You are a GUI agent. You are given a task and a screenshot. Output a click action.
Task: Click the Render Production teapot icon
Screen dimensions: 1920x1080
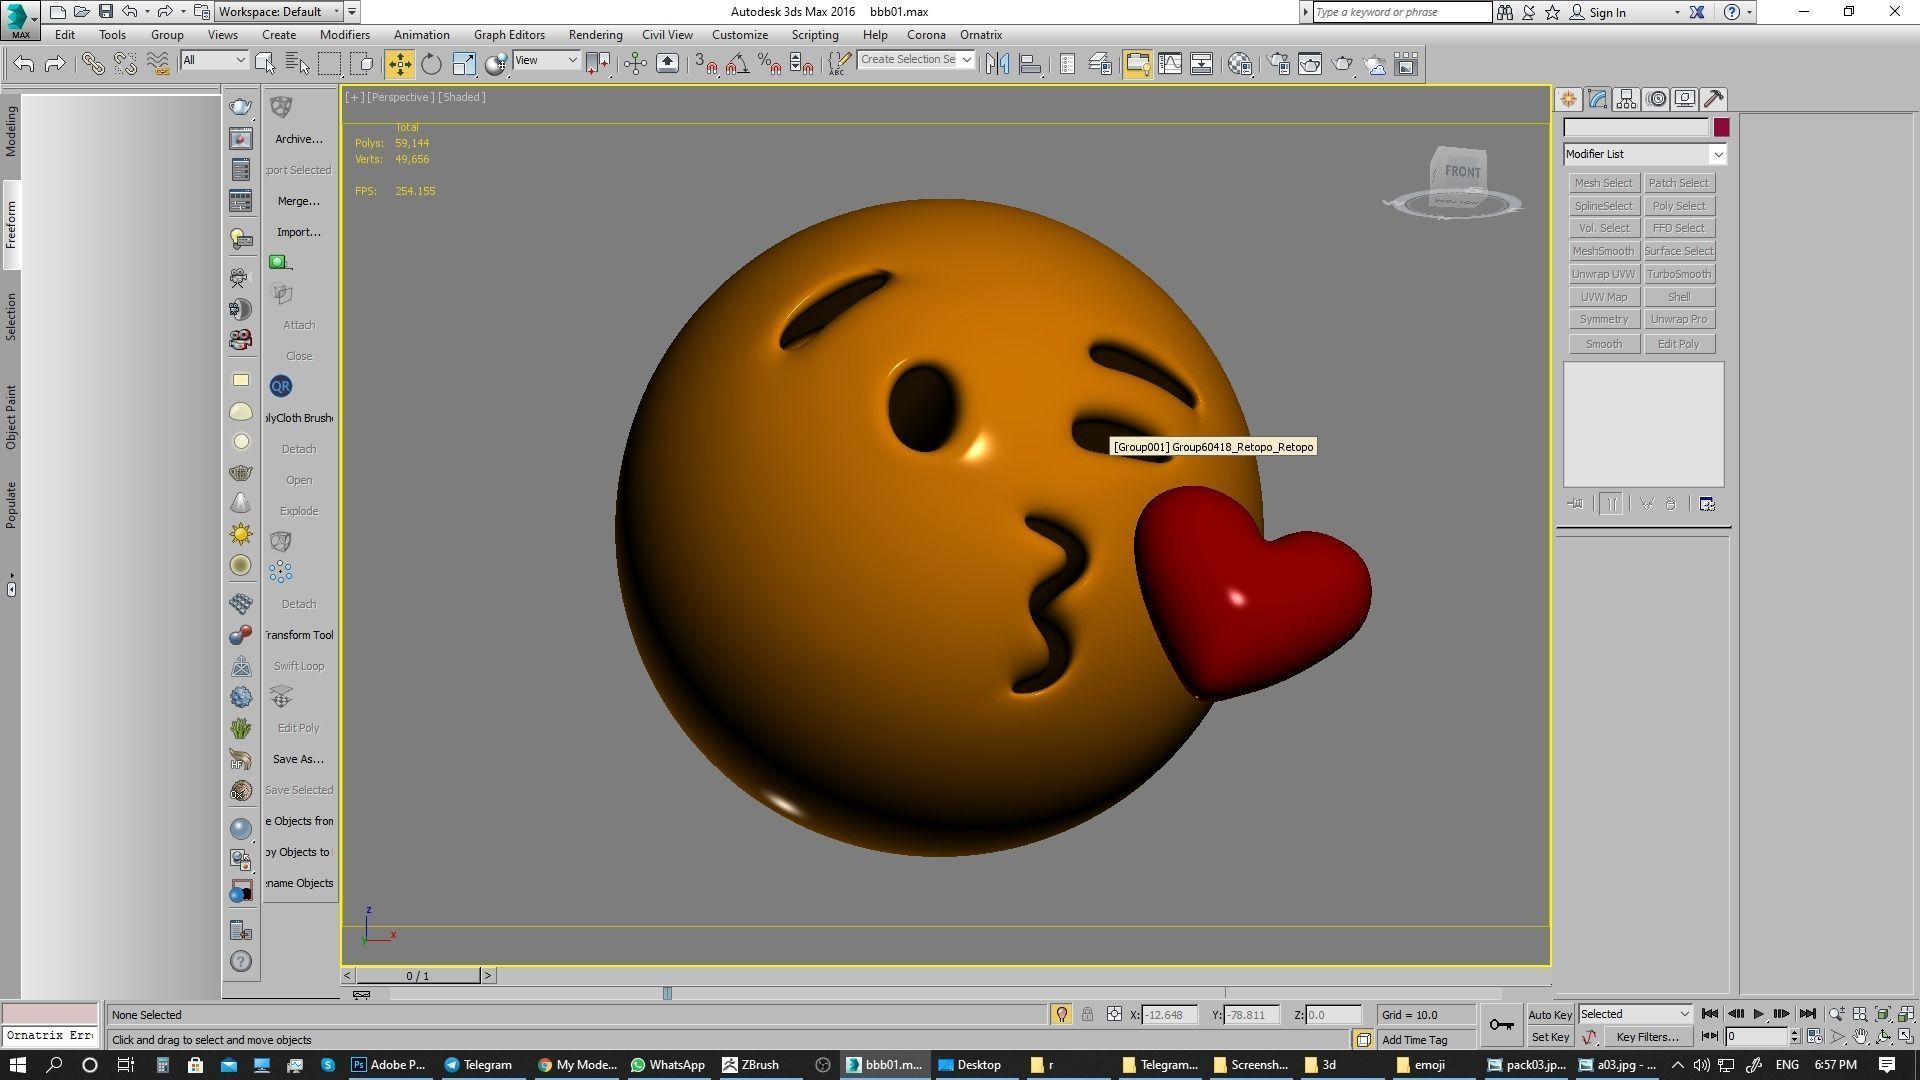[x=1342, y=64]
